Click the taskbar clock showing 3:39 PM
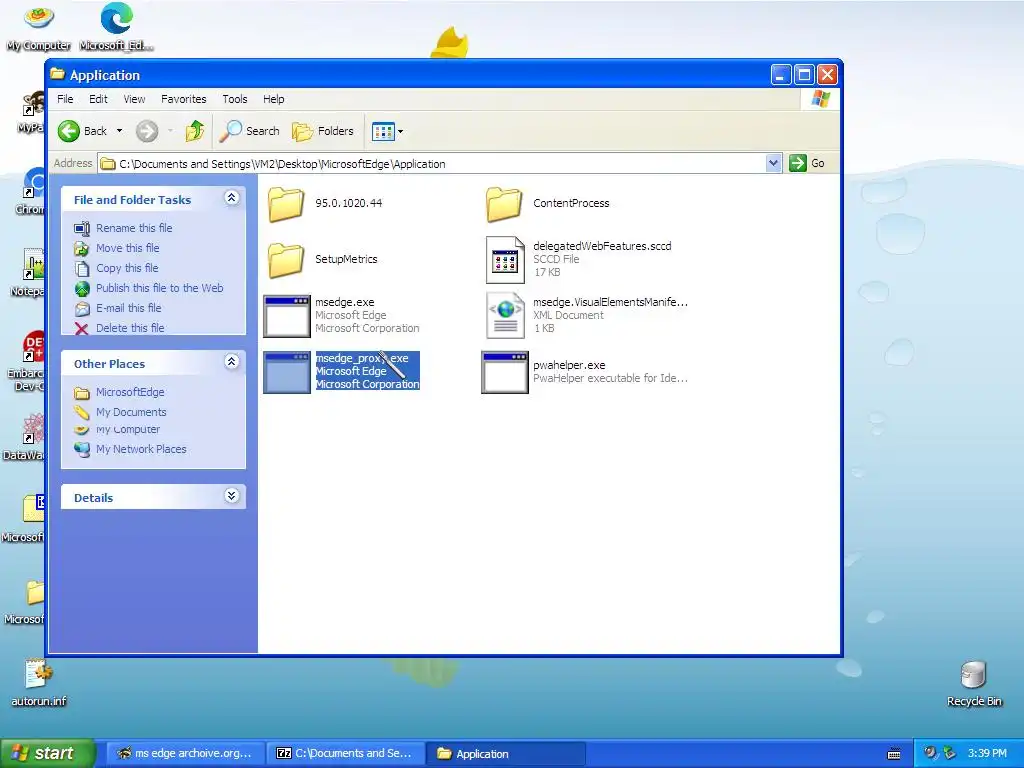The width and height of the screenshot is (1024, 768). pos(987,753)
